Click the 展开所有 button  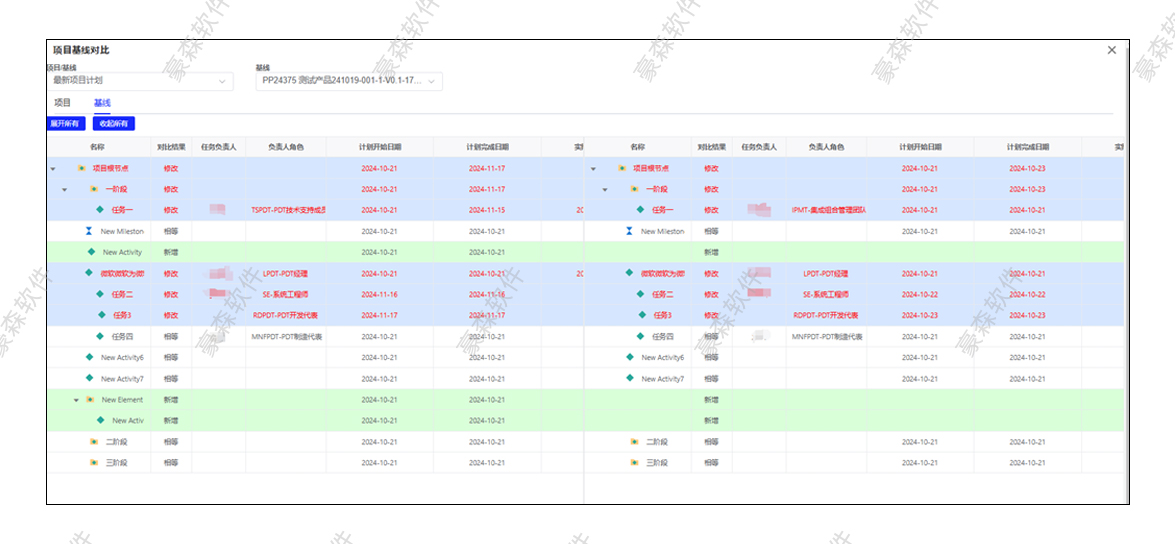pyautogui.click(x=65, y=124)
